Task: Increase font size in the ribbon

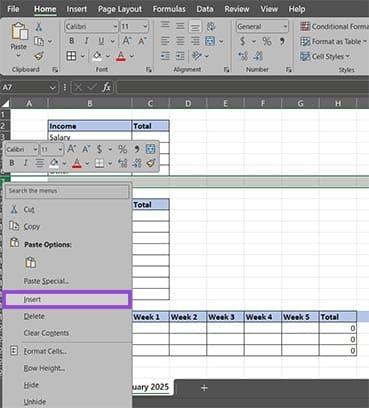Action: click(x=127, y=41)
